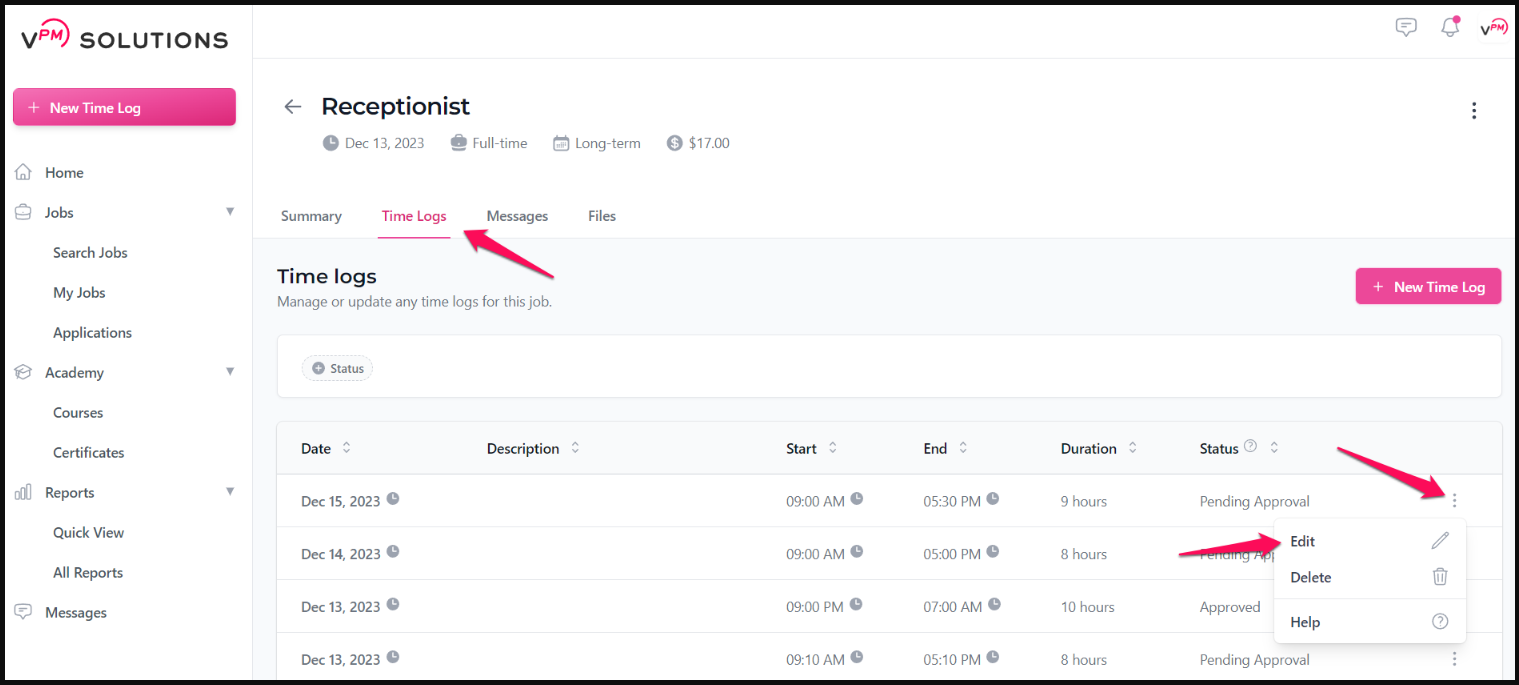Click the pencil icon in the Edit menu entry
Viewport: 1519px width, 685px height.
tap(1440, 541)
